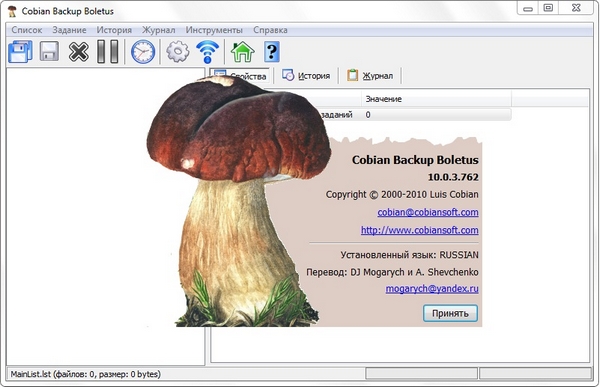Open help with the question mark icon
Viewport: 600px width, 387px height.
[x=272, y=52]
